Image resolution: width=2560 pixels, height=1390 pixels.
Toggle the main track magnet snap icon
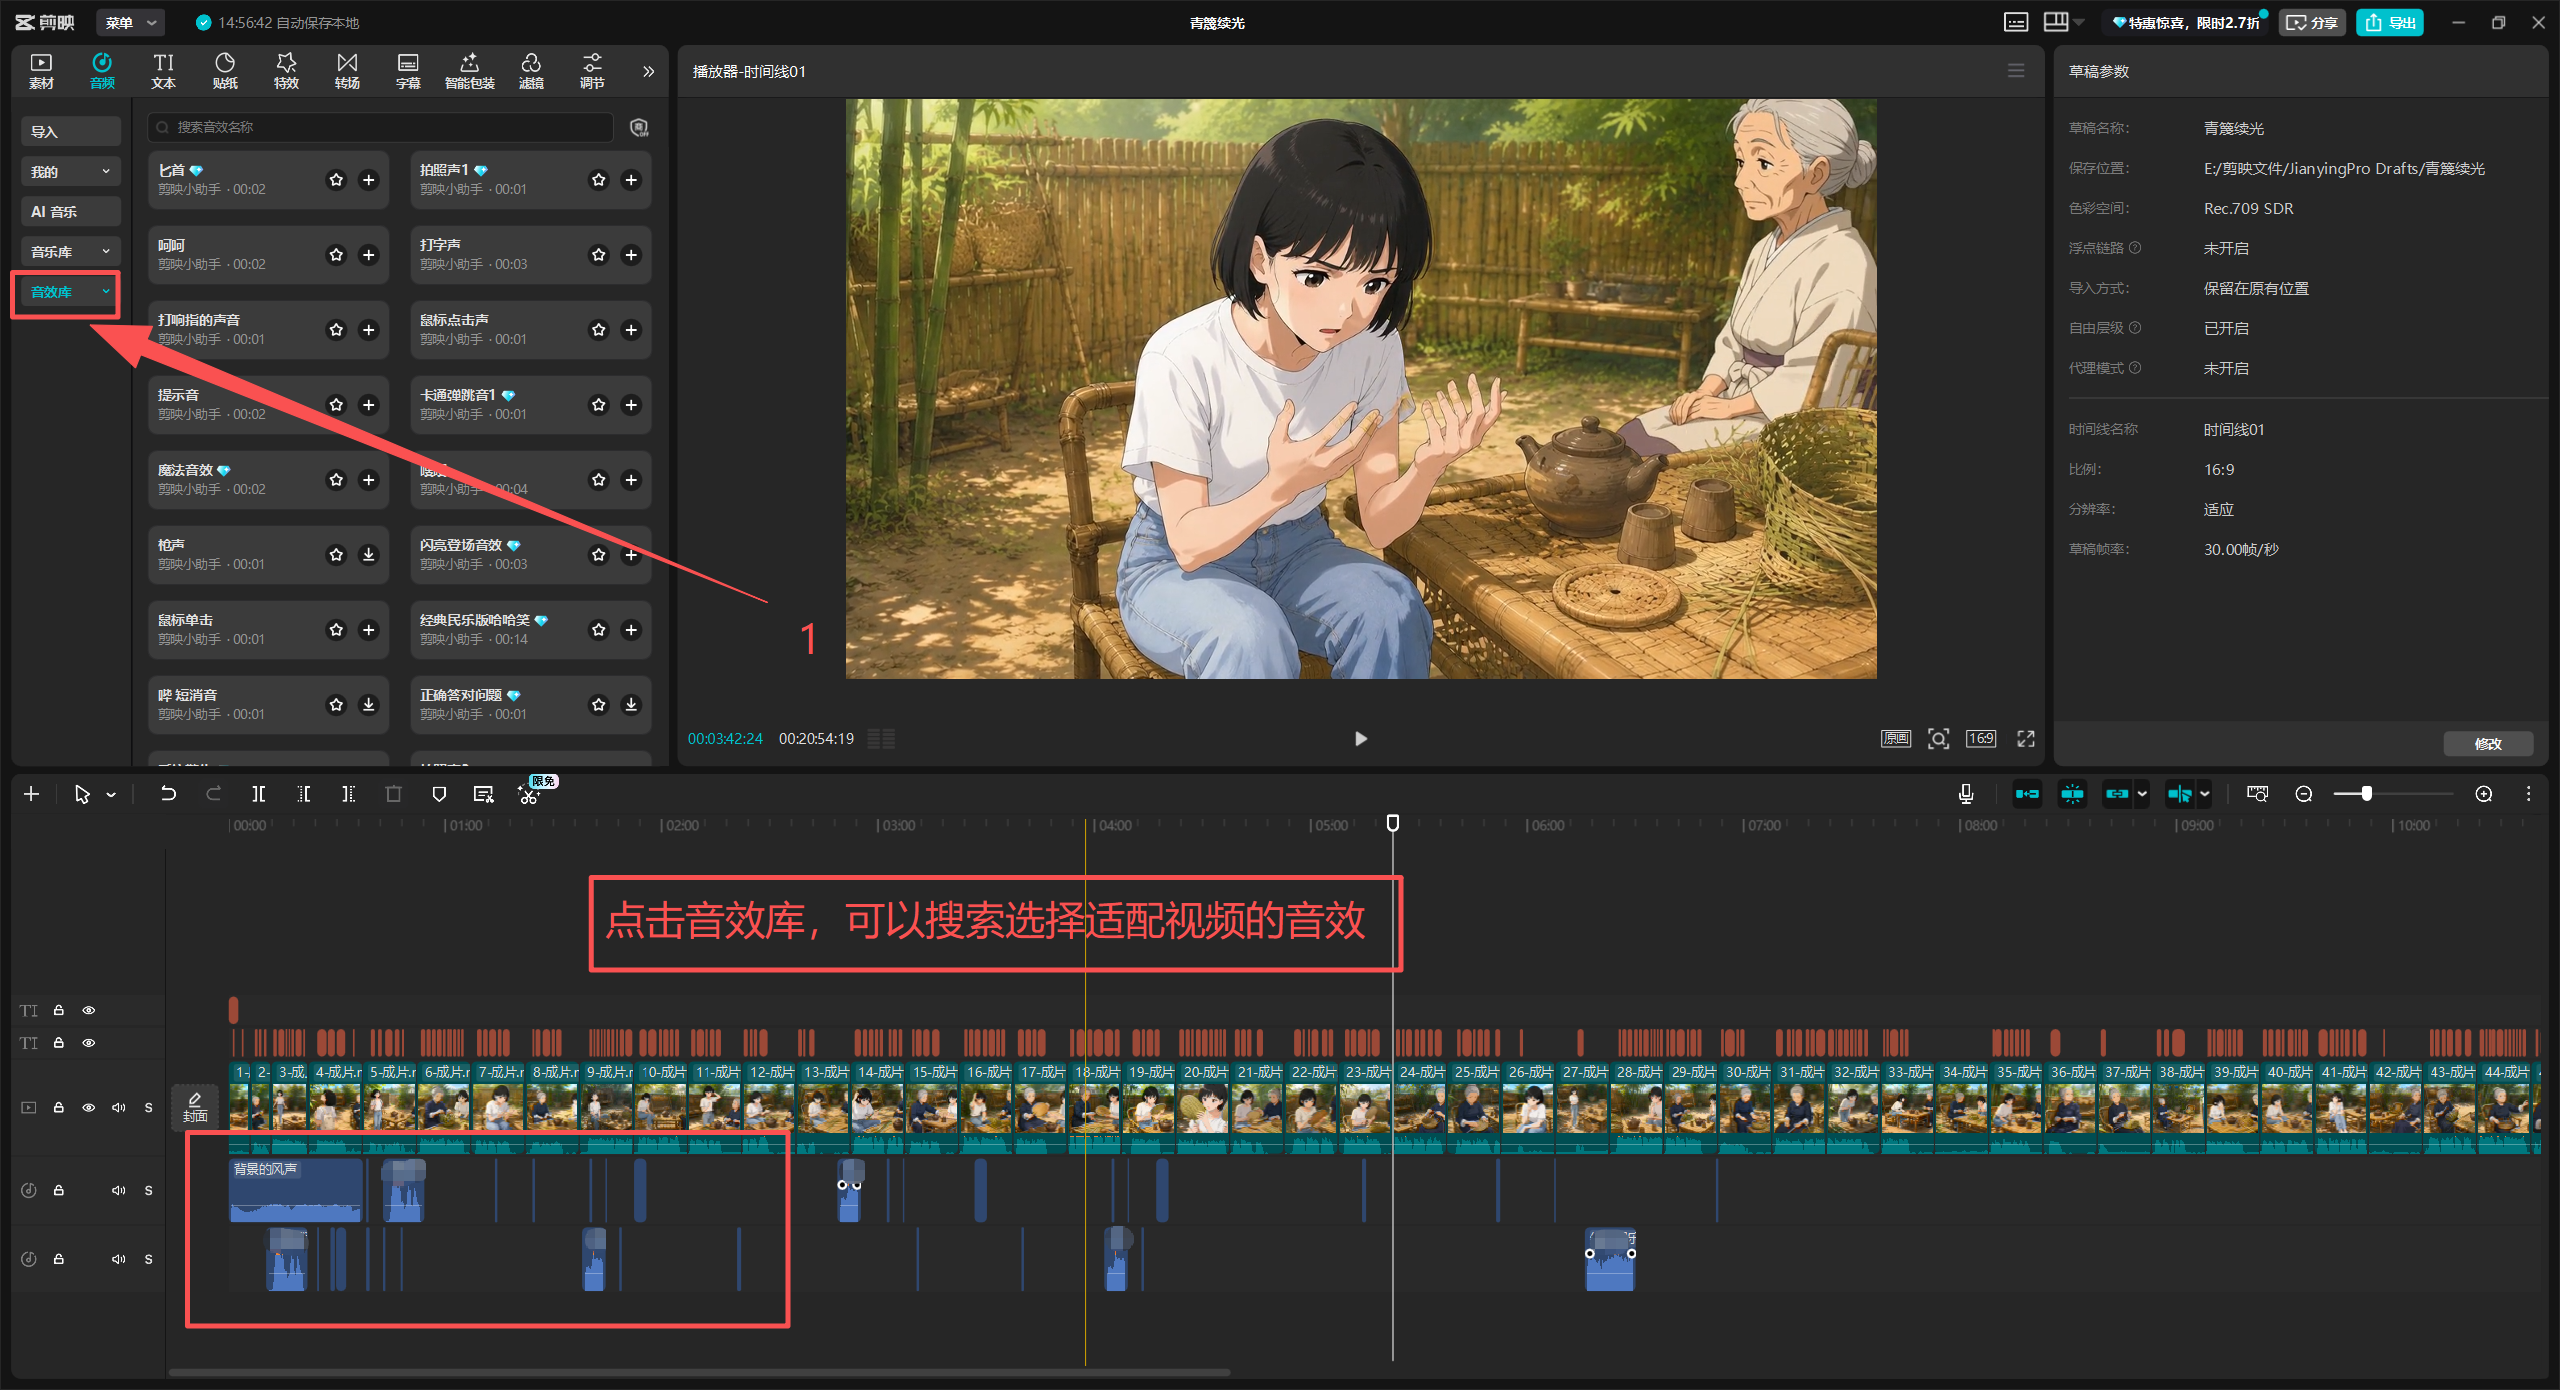(x=2027, y=794)
